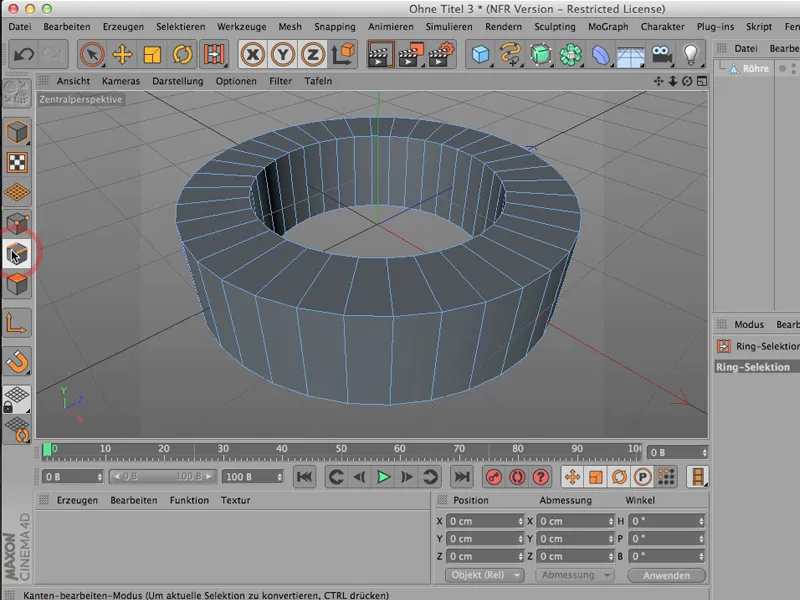Activate the Move tool
The width and height of the screenshot is (800, 600).
coord(122,54)
